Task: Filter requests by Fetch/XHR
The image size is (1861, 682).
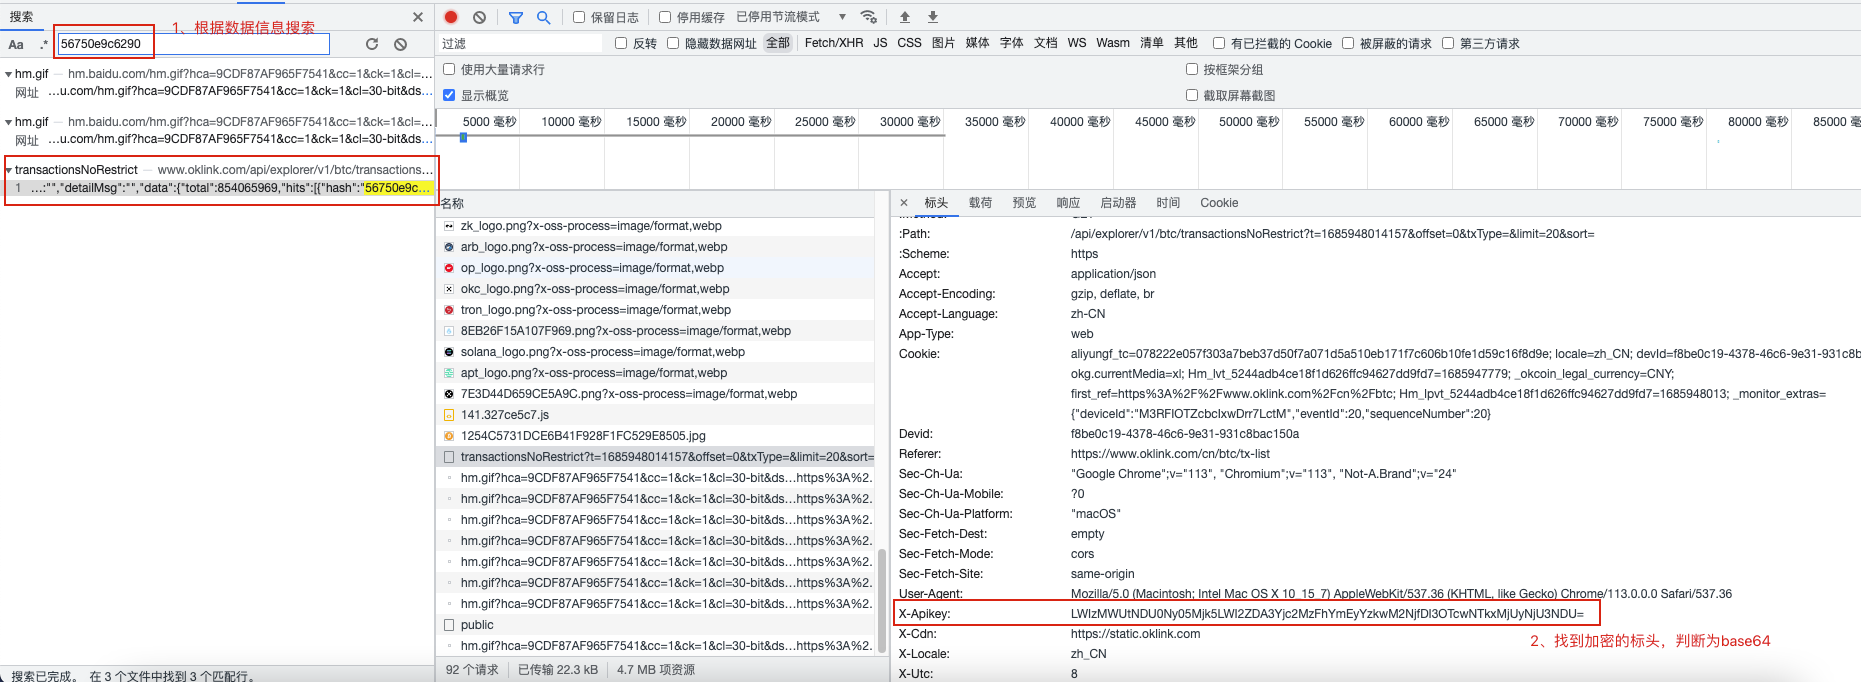Action: 834,43
